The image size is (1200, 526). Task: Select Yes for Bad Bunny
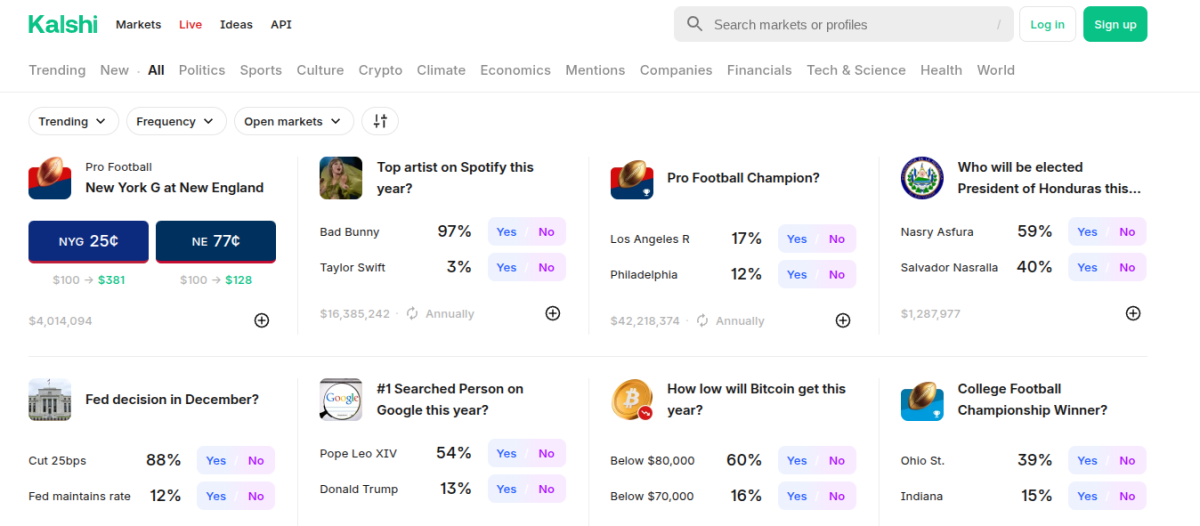(507, 232)
